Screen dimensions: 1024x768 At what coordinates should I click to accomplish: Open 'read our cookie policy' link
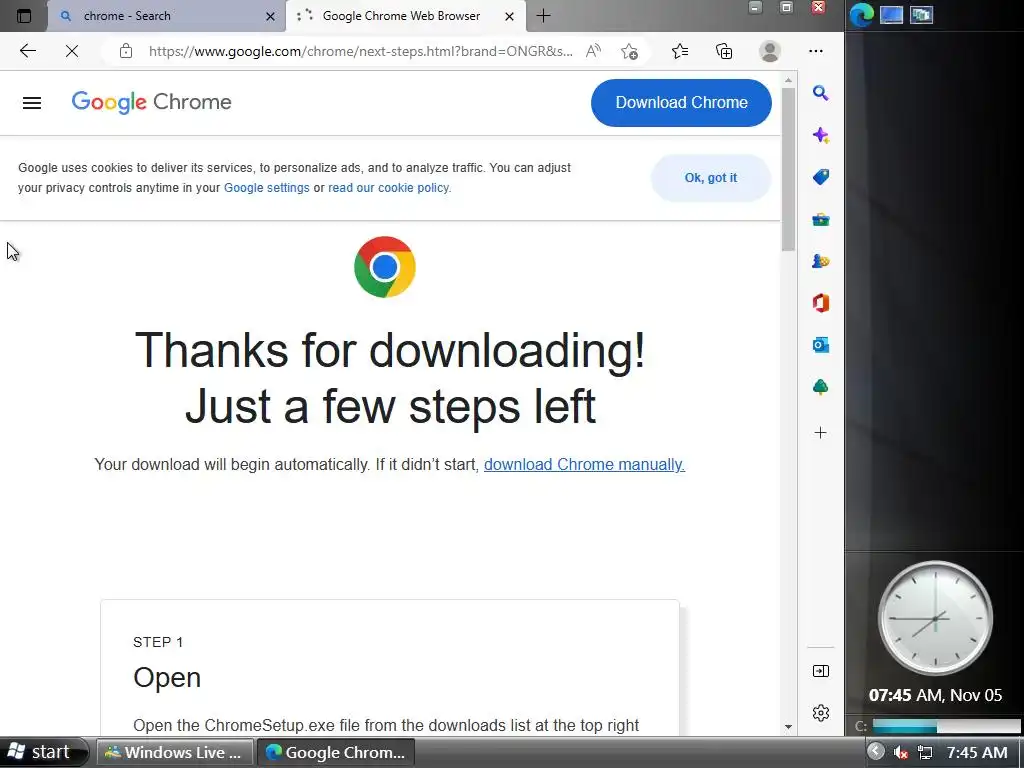tap(389, 188)
